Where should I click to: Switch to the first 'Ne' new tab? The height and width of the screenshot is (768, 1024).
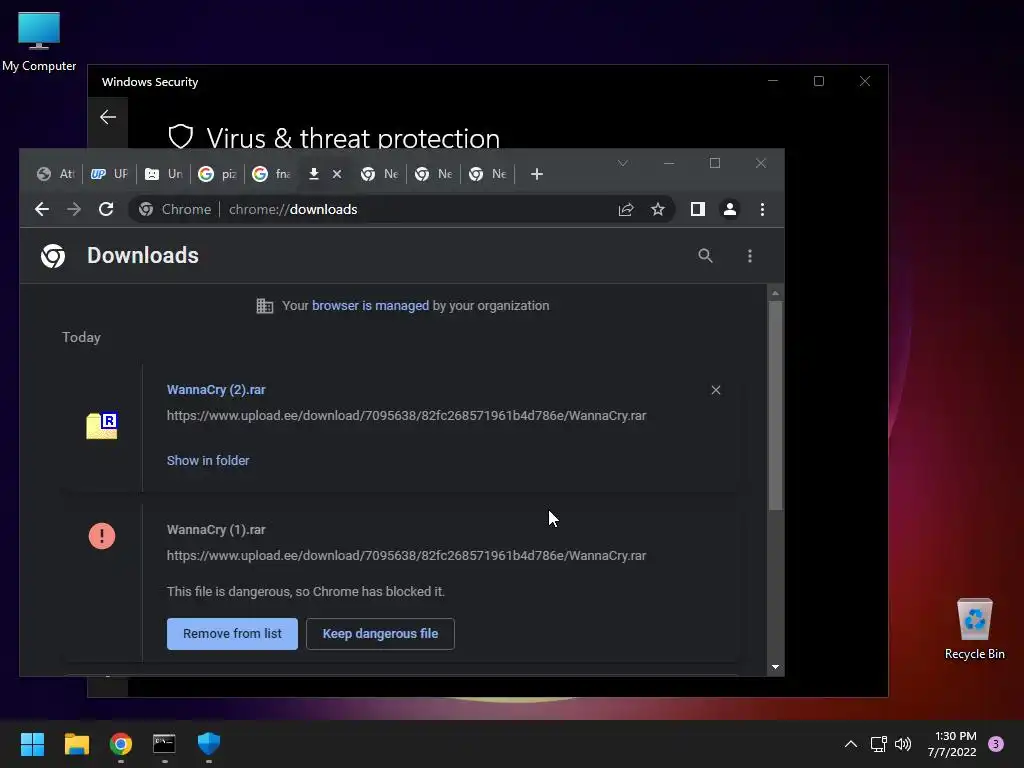(379, 174)
